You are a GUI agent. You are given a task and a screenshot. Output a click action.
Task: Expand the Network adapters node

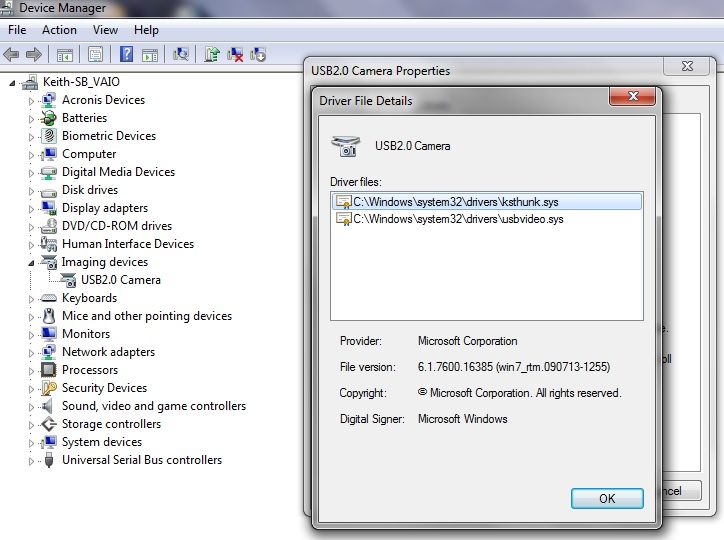click(31, 352)
